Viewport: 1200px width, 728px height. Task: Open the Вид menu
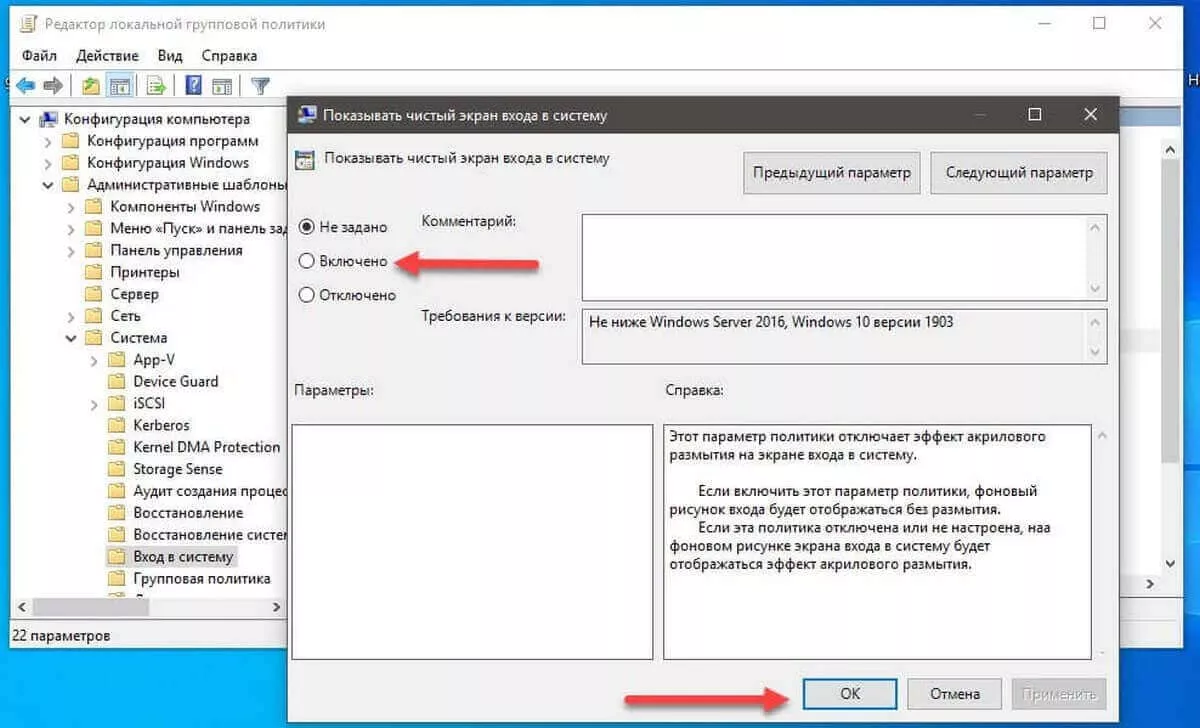click(x=170, y=56)
